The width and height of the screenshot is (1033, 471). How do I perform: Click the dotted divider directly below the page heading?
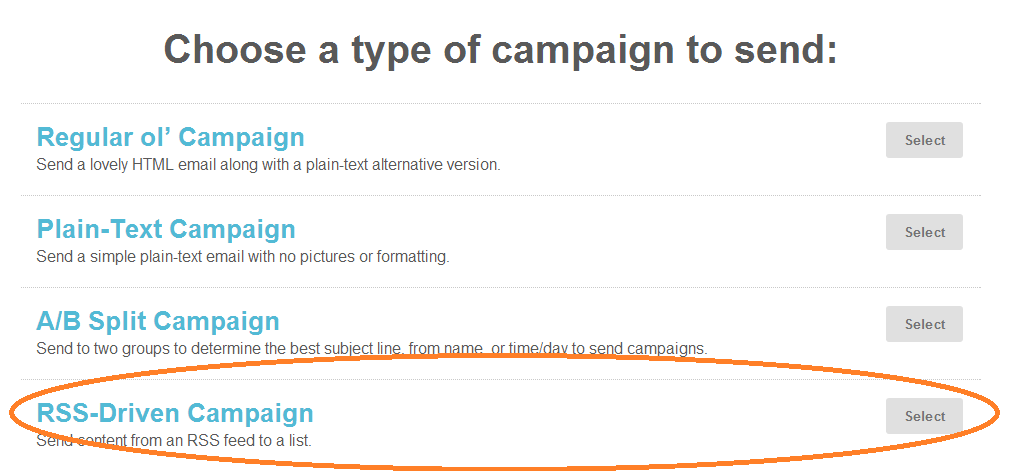pyautogui.click(x=500, y=103)
